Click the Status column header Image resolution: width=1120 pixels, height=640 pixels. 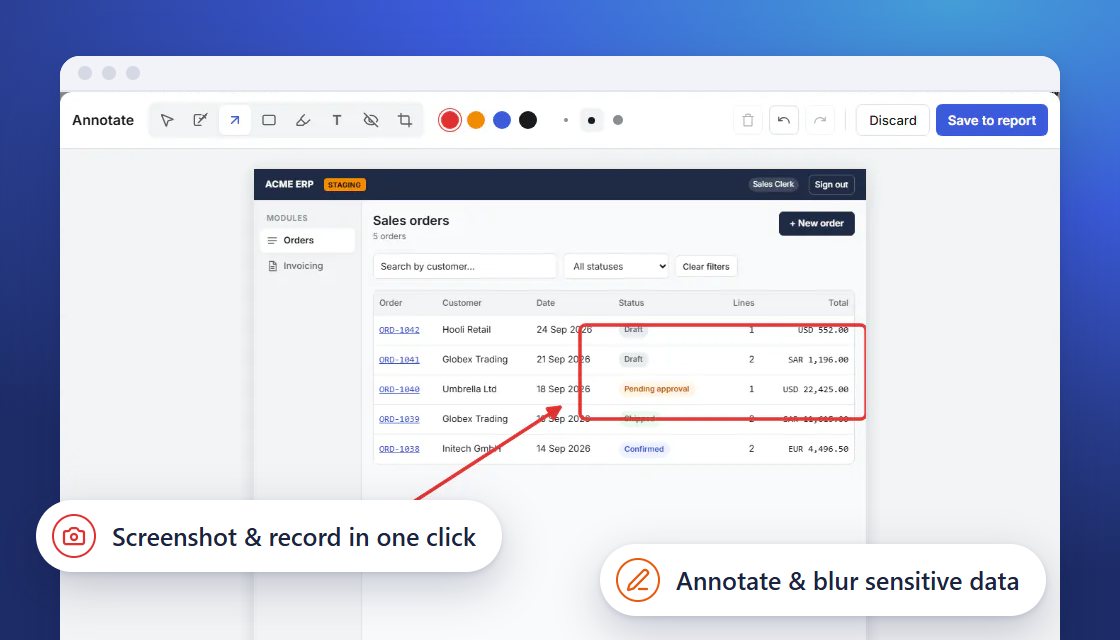click(631, 303)
